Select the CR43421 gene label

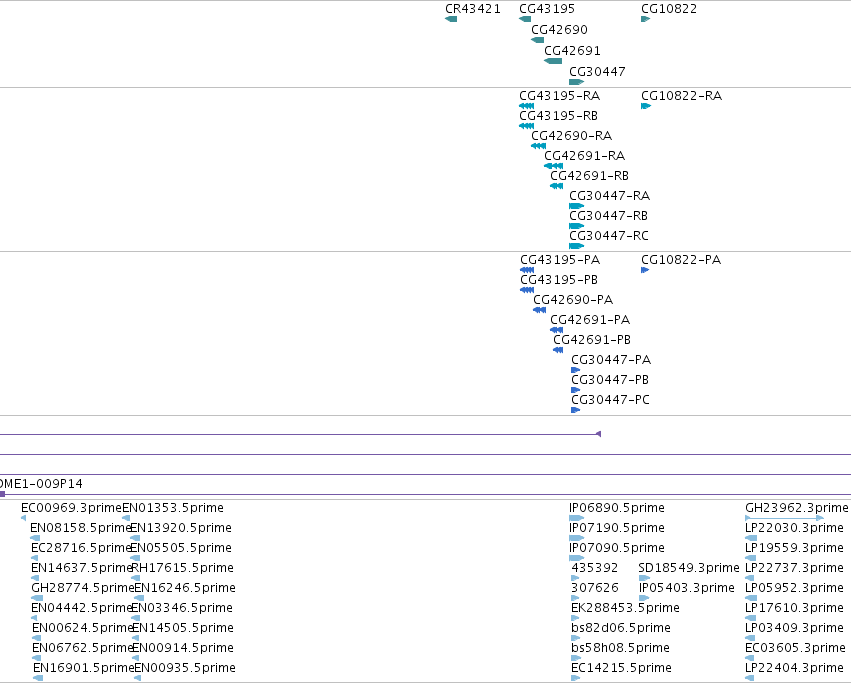click(473, 9)
